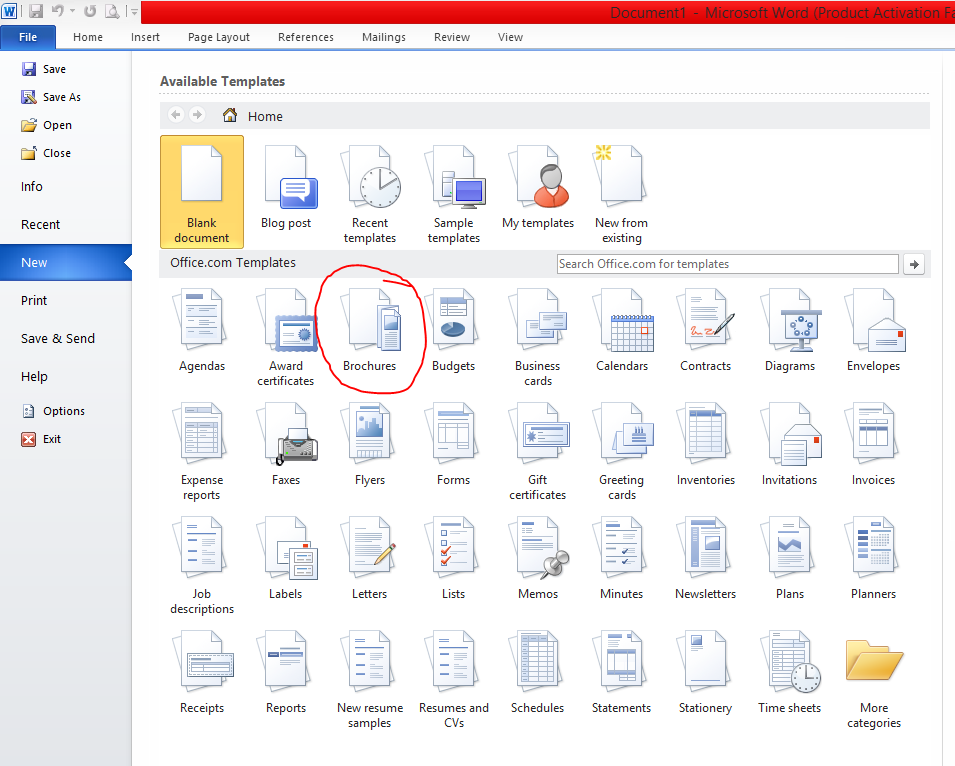Open Gift certificates templates
955x766 pixels.
click(538, 452)
